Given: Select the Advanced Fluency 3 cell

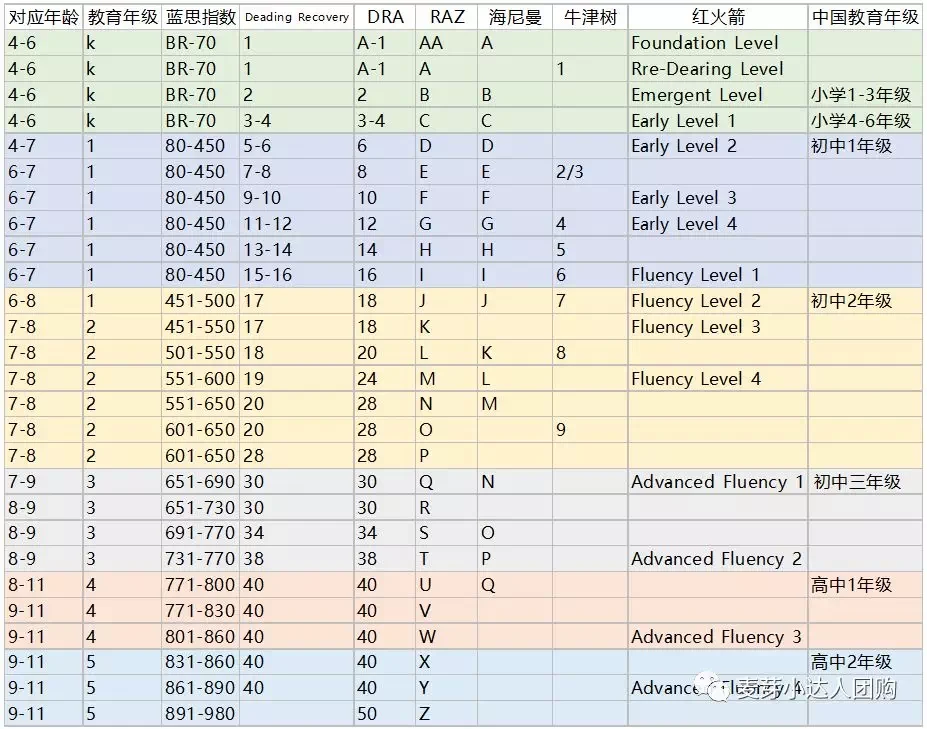Looking at the screenshot, I should (718, 637).
